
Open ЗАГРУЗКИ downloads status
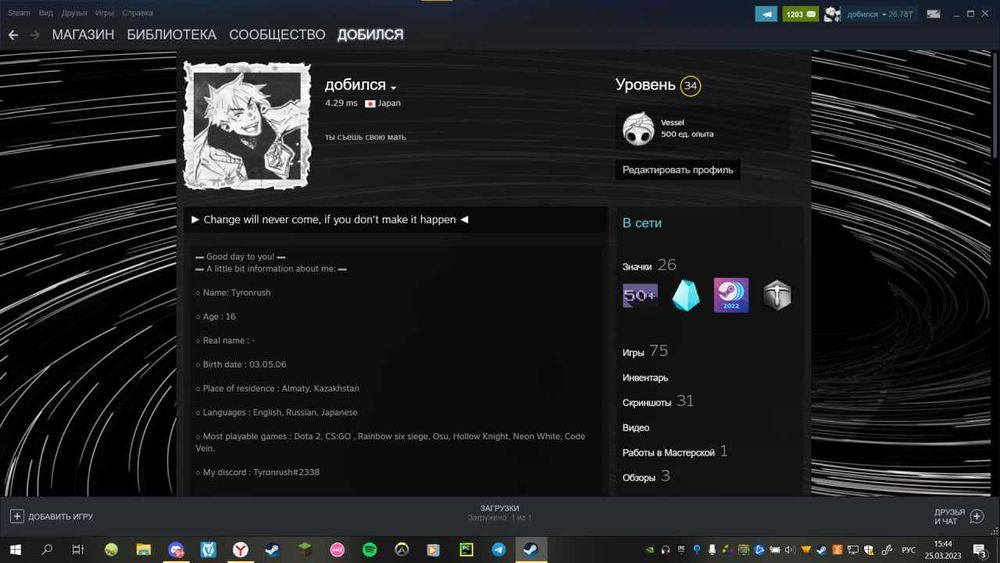tap(499, 513)
